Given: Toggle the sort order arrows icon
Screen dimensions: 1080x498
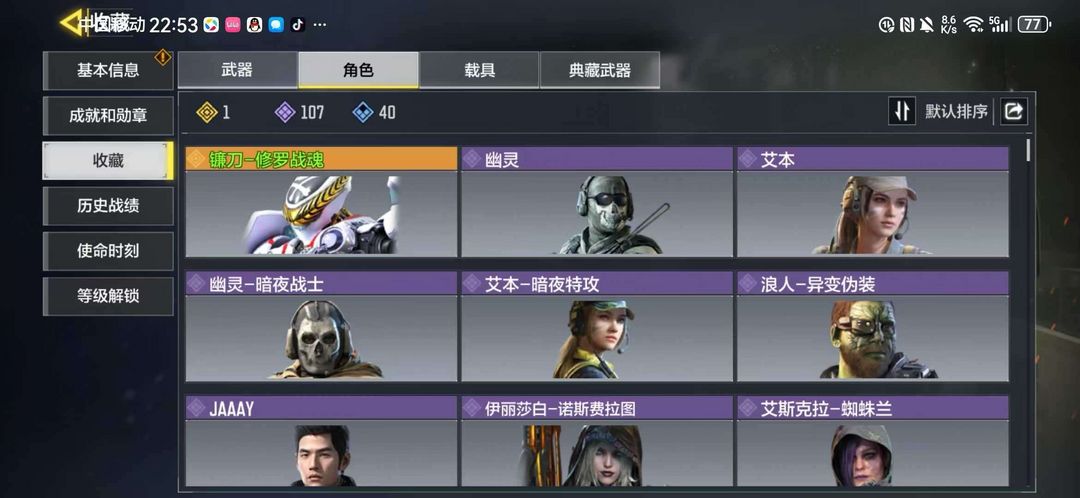Looking at the screenshot, I should pyautogui.click(x=902, y=111).
